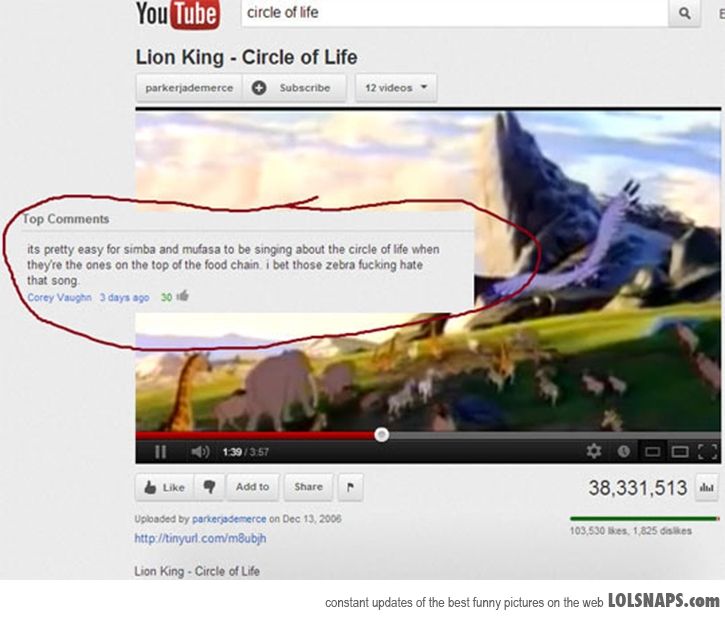Expand the 12 videos dropdown
Viewport: 725px width, 620px height.
(x=396, y=88)
